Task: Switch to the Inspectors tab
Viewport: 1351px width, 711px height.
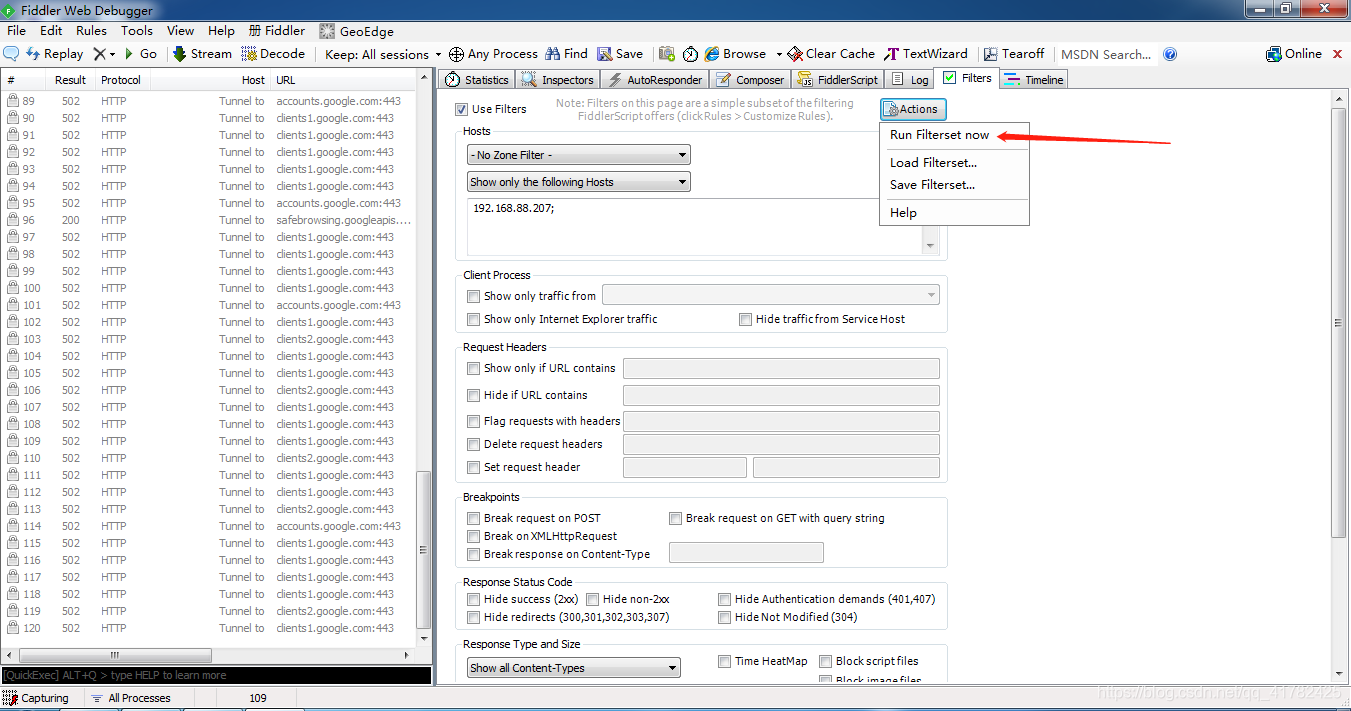Action: tap(558, 79)
